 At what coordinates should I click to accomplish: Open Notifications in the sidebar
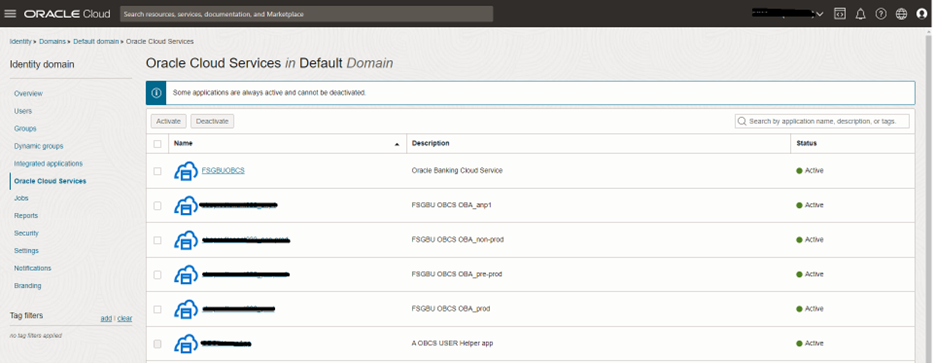32,268
